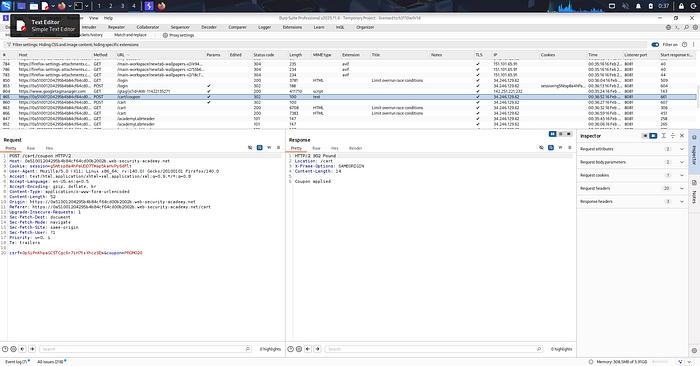The image size is (700, 366).
Task: Open request editor hamburger menu
Action: pos(278,148)
